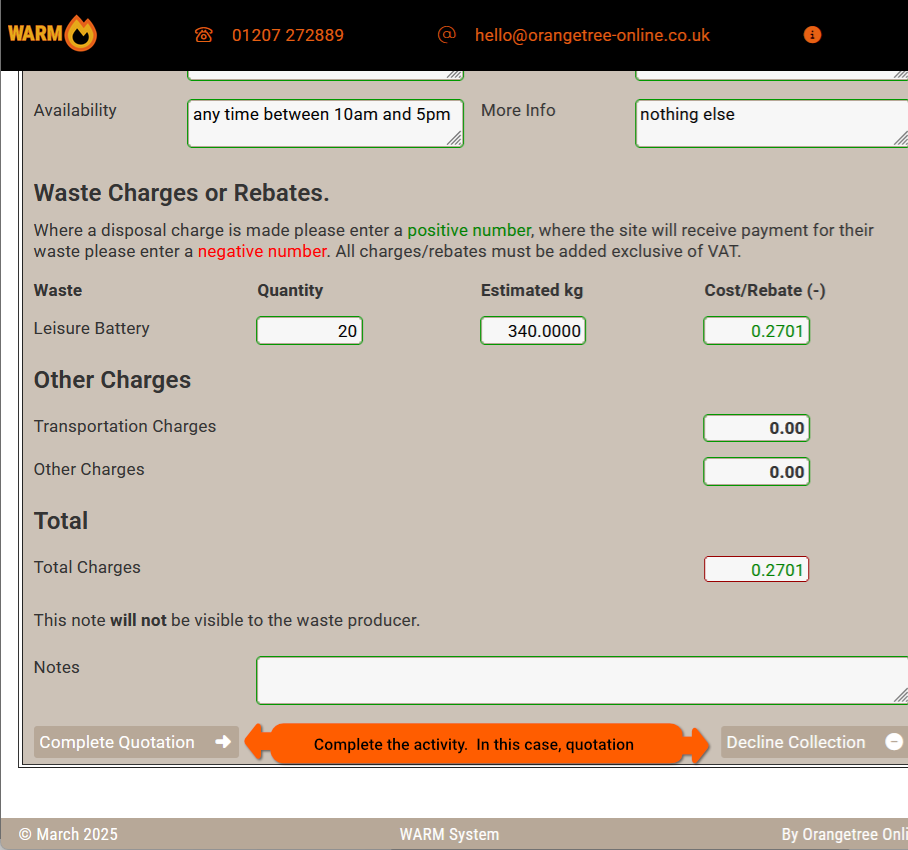Click the phone number 01207 272889
This screenshot has width=908, height=850.
coord(288,35)
